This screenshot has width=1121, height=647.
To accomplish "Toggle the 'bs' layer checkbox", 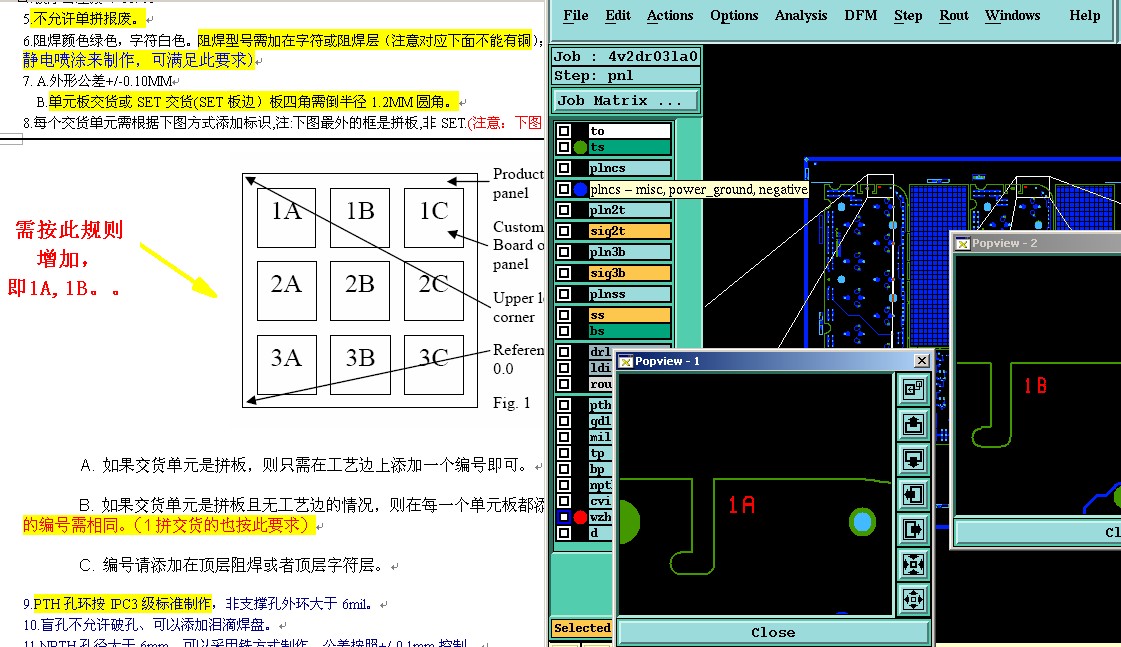I will (564, 331).
